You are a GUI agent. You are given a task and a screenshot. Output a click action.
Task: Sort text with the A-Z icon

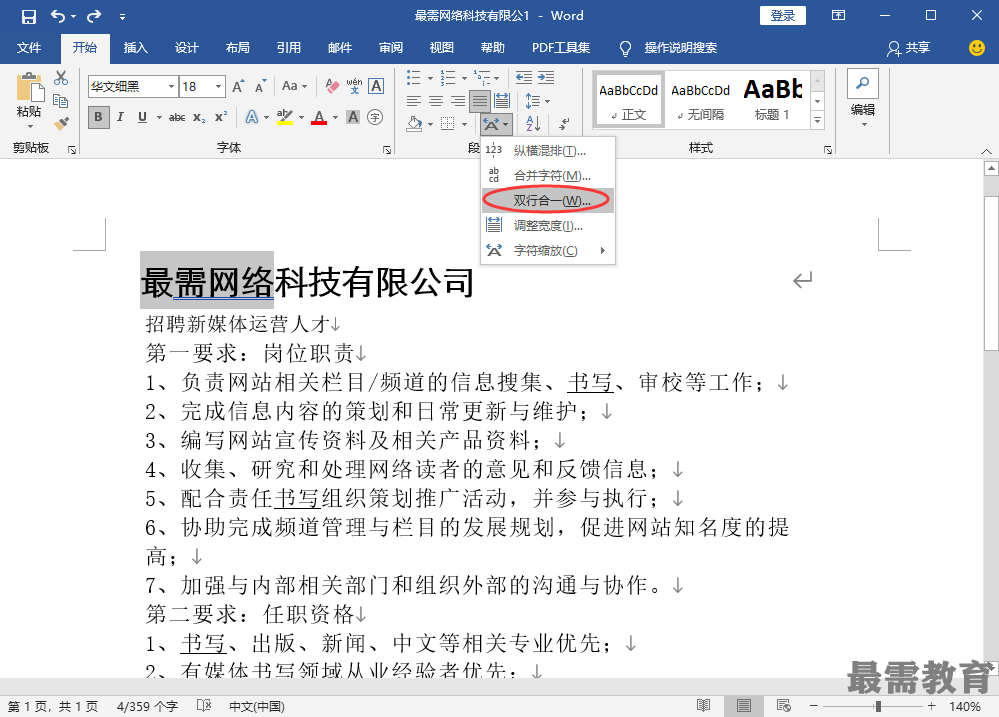(533, 123)
